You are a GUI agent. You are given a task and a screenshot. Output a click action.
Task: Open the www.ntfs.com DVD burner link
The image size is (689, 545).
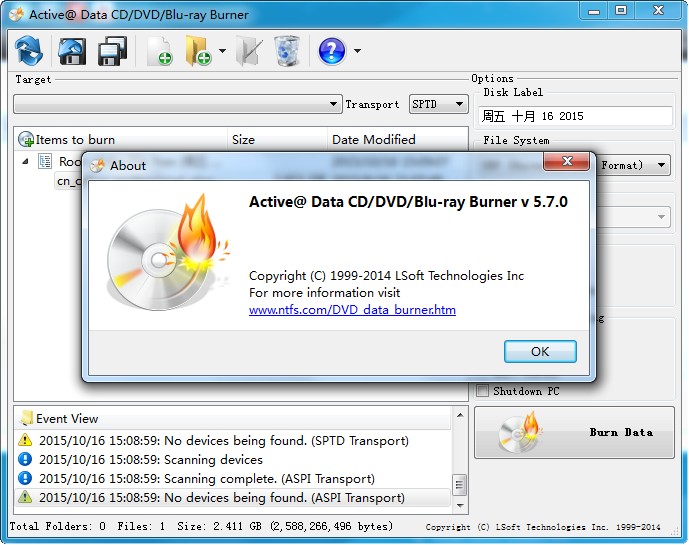click(x=352, y=310)
